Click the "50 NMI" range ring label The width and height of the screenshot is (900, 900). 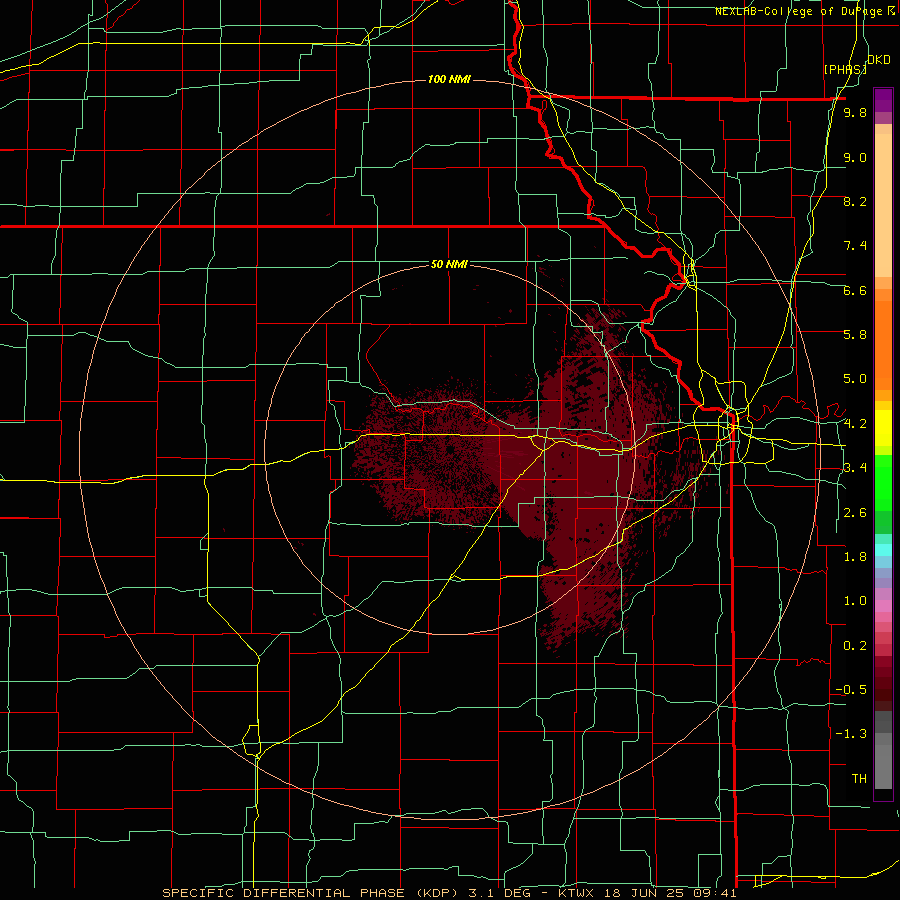pyautogui.click(x=449, y=264)
